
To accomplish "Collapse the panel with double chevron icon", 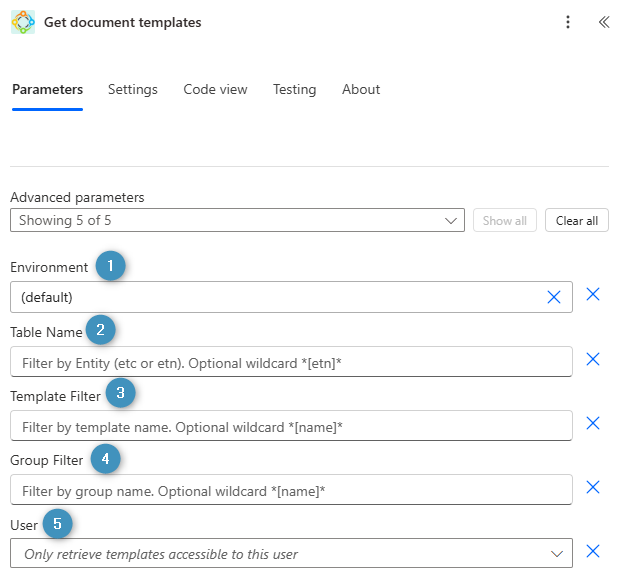I will 603,22.
